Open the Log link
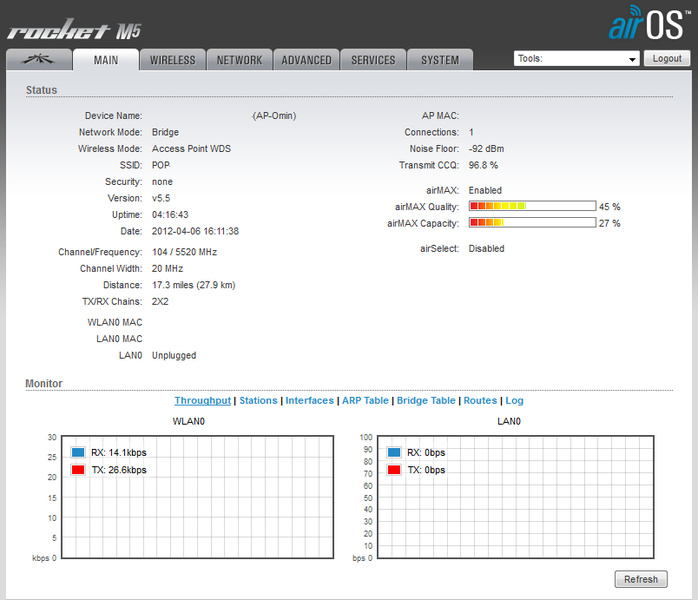This screenshot has height=600, width=698. [514, 400]
